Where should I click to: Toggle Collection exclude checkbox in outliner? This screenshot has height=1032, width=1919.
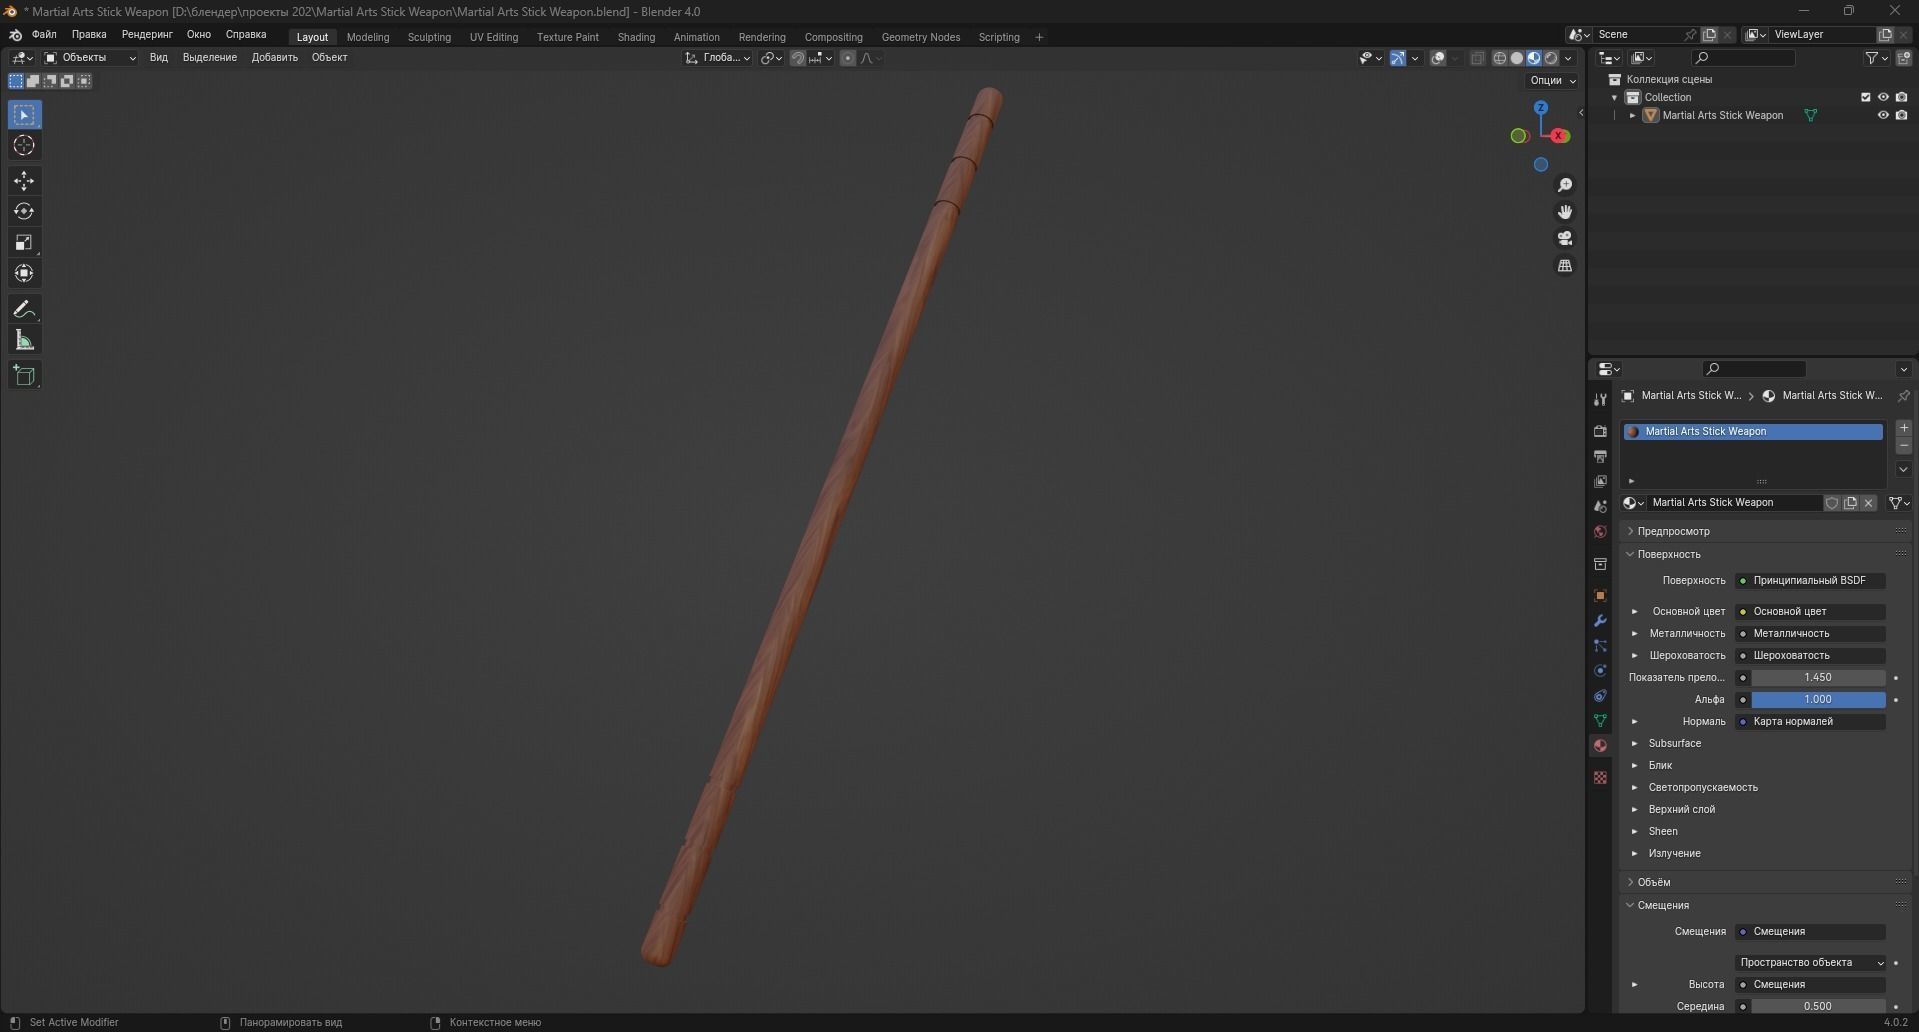(1865, 97)
